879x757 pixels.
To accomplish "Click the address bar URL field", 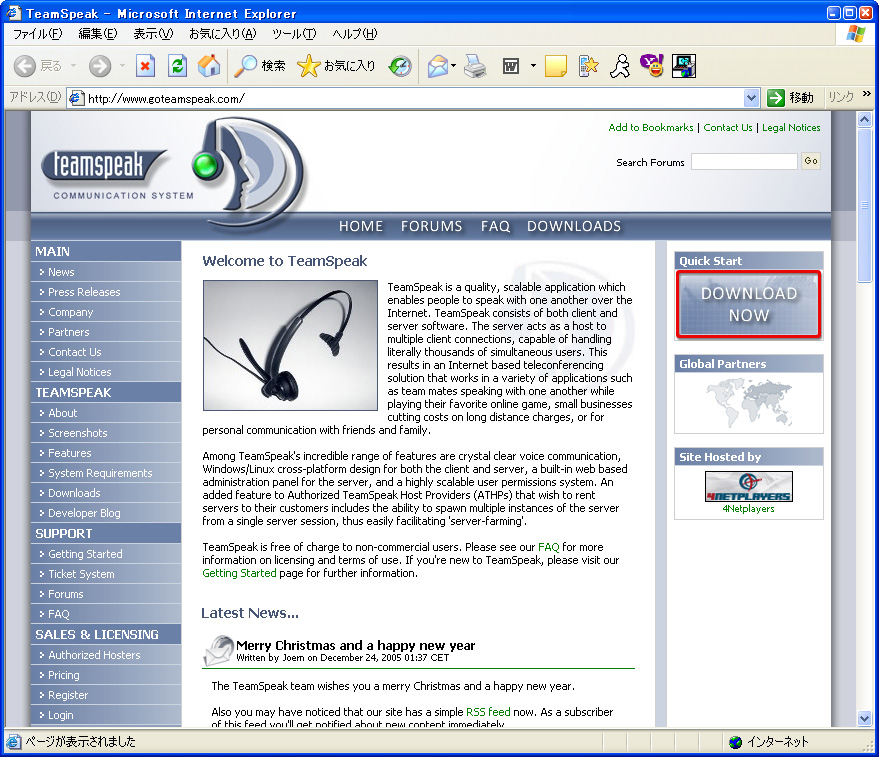I will tap(415, 99).
